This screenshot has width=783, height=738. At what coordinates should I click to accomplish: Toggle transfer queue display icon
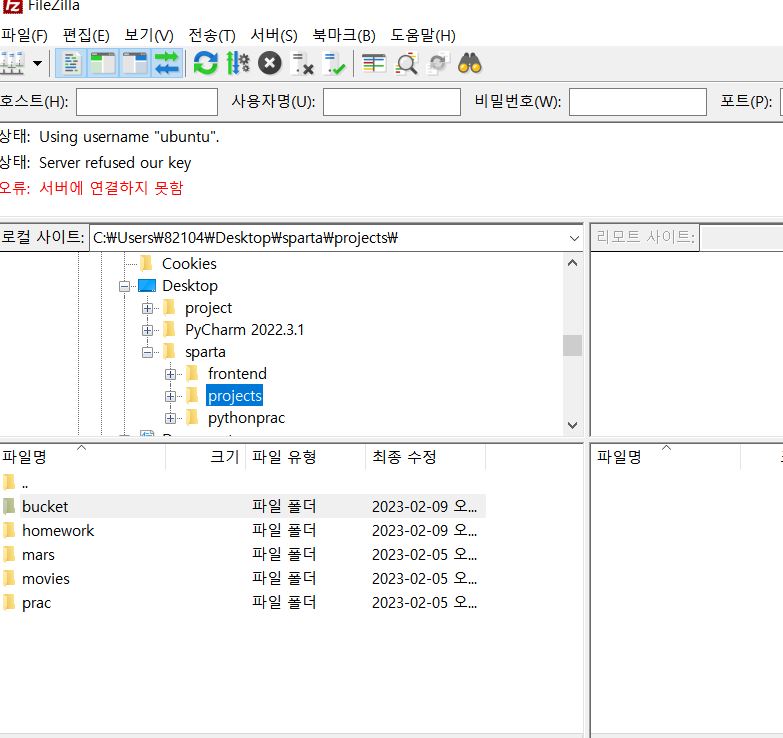click(167, 63)
